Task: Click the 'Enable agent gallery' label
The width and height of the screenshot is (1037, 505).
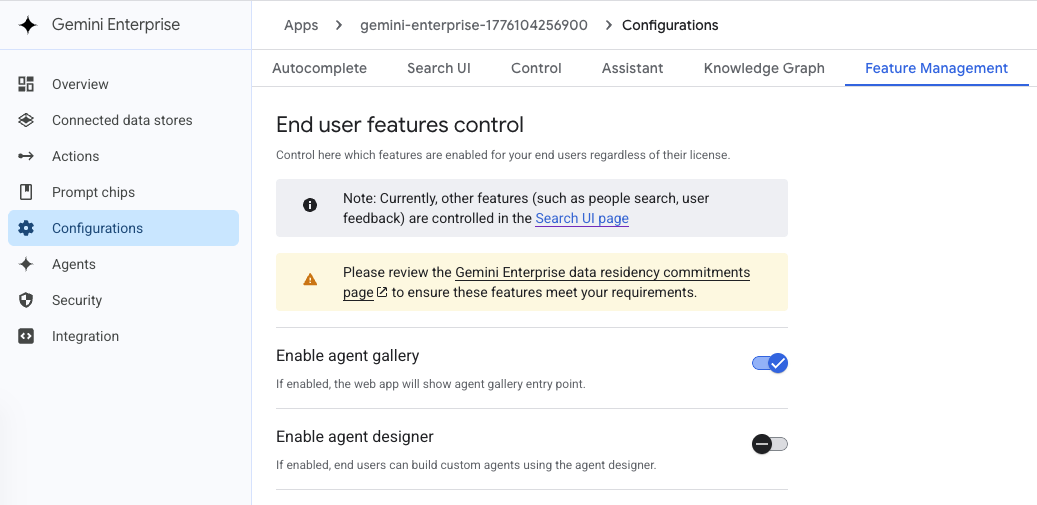Action: tap(347, 356)
